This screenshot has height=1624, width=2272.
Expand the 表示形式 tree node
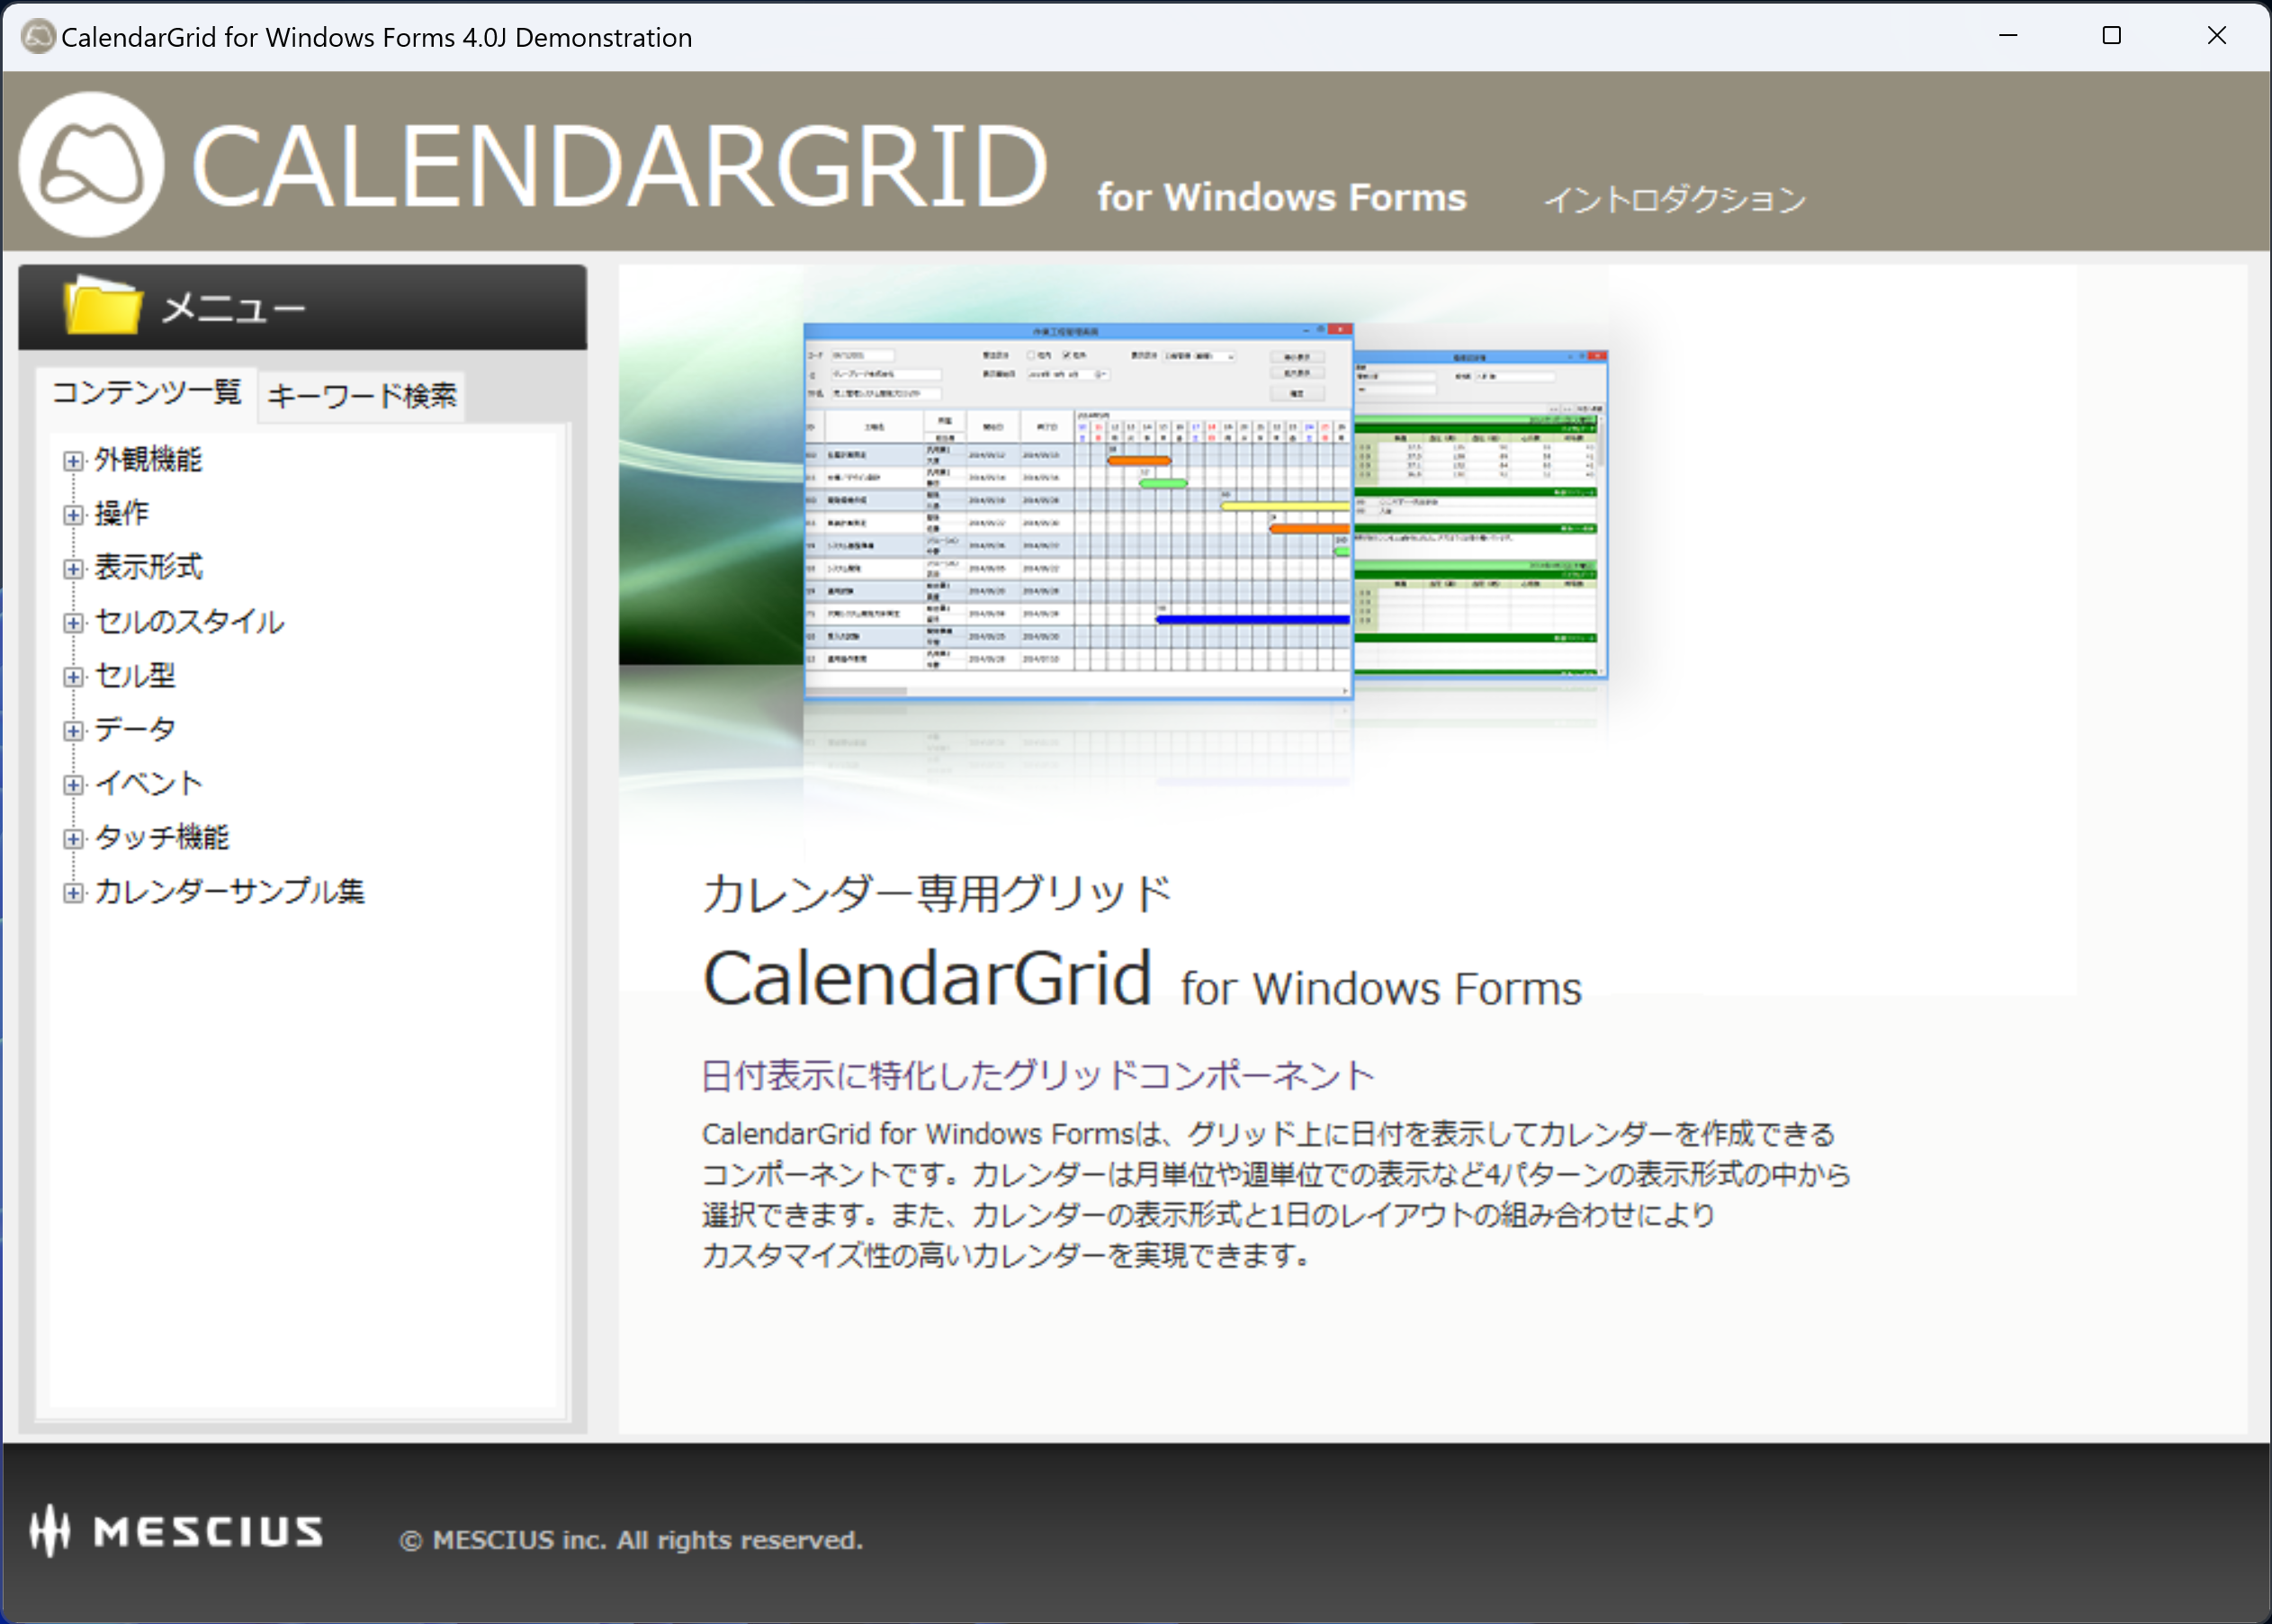point(73,569)
